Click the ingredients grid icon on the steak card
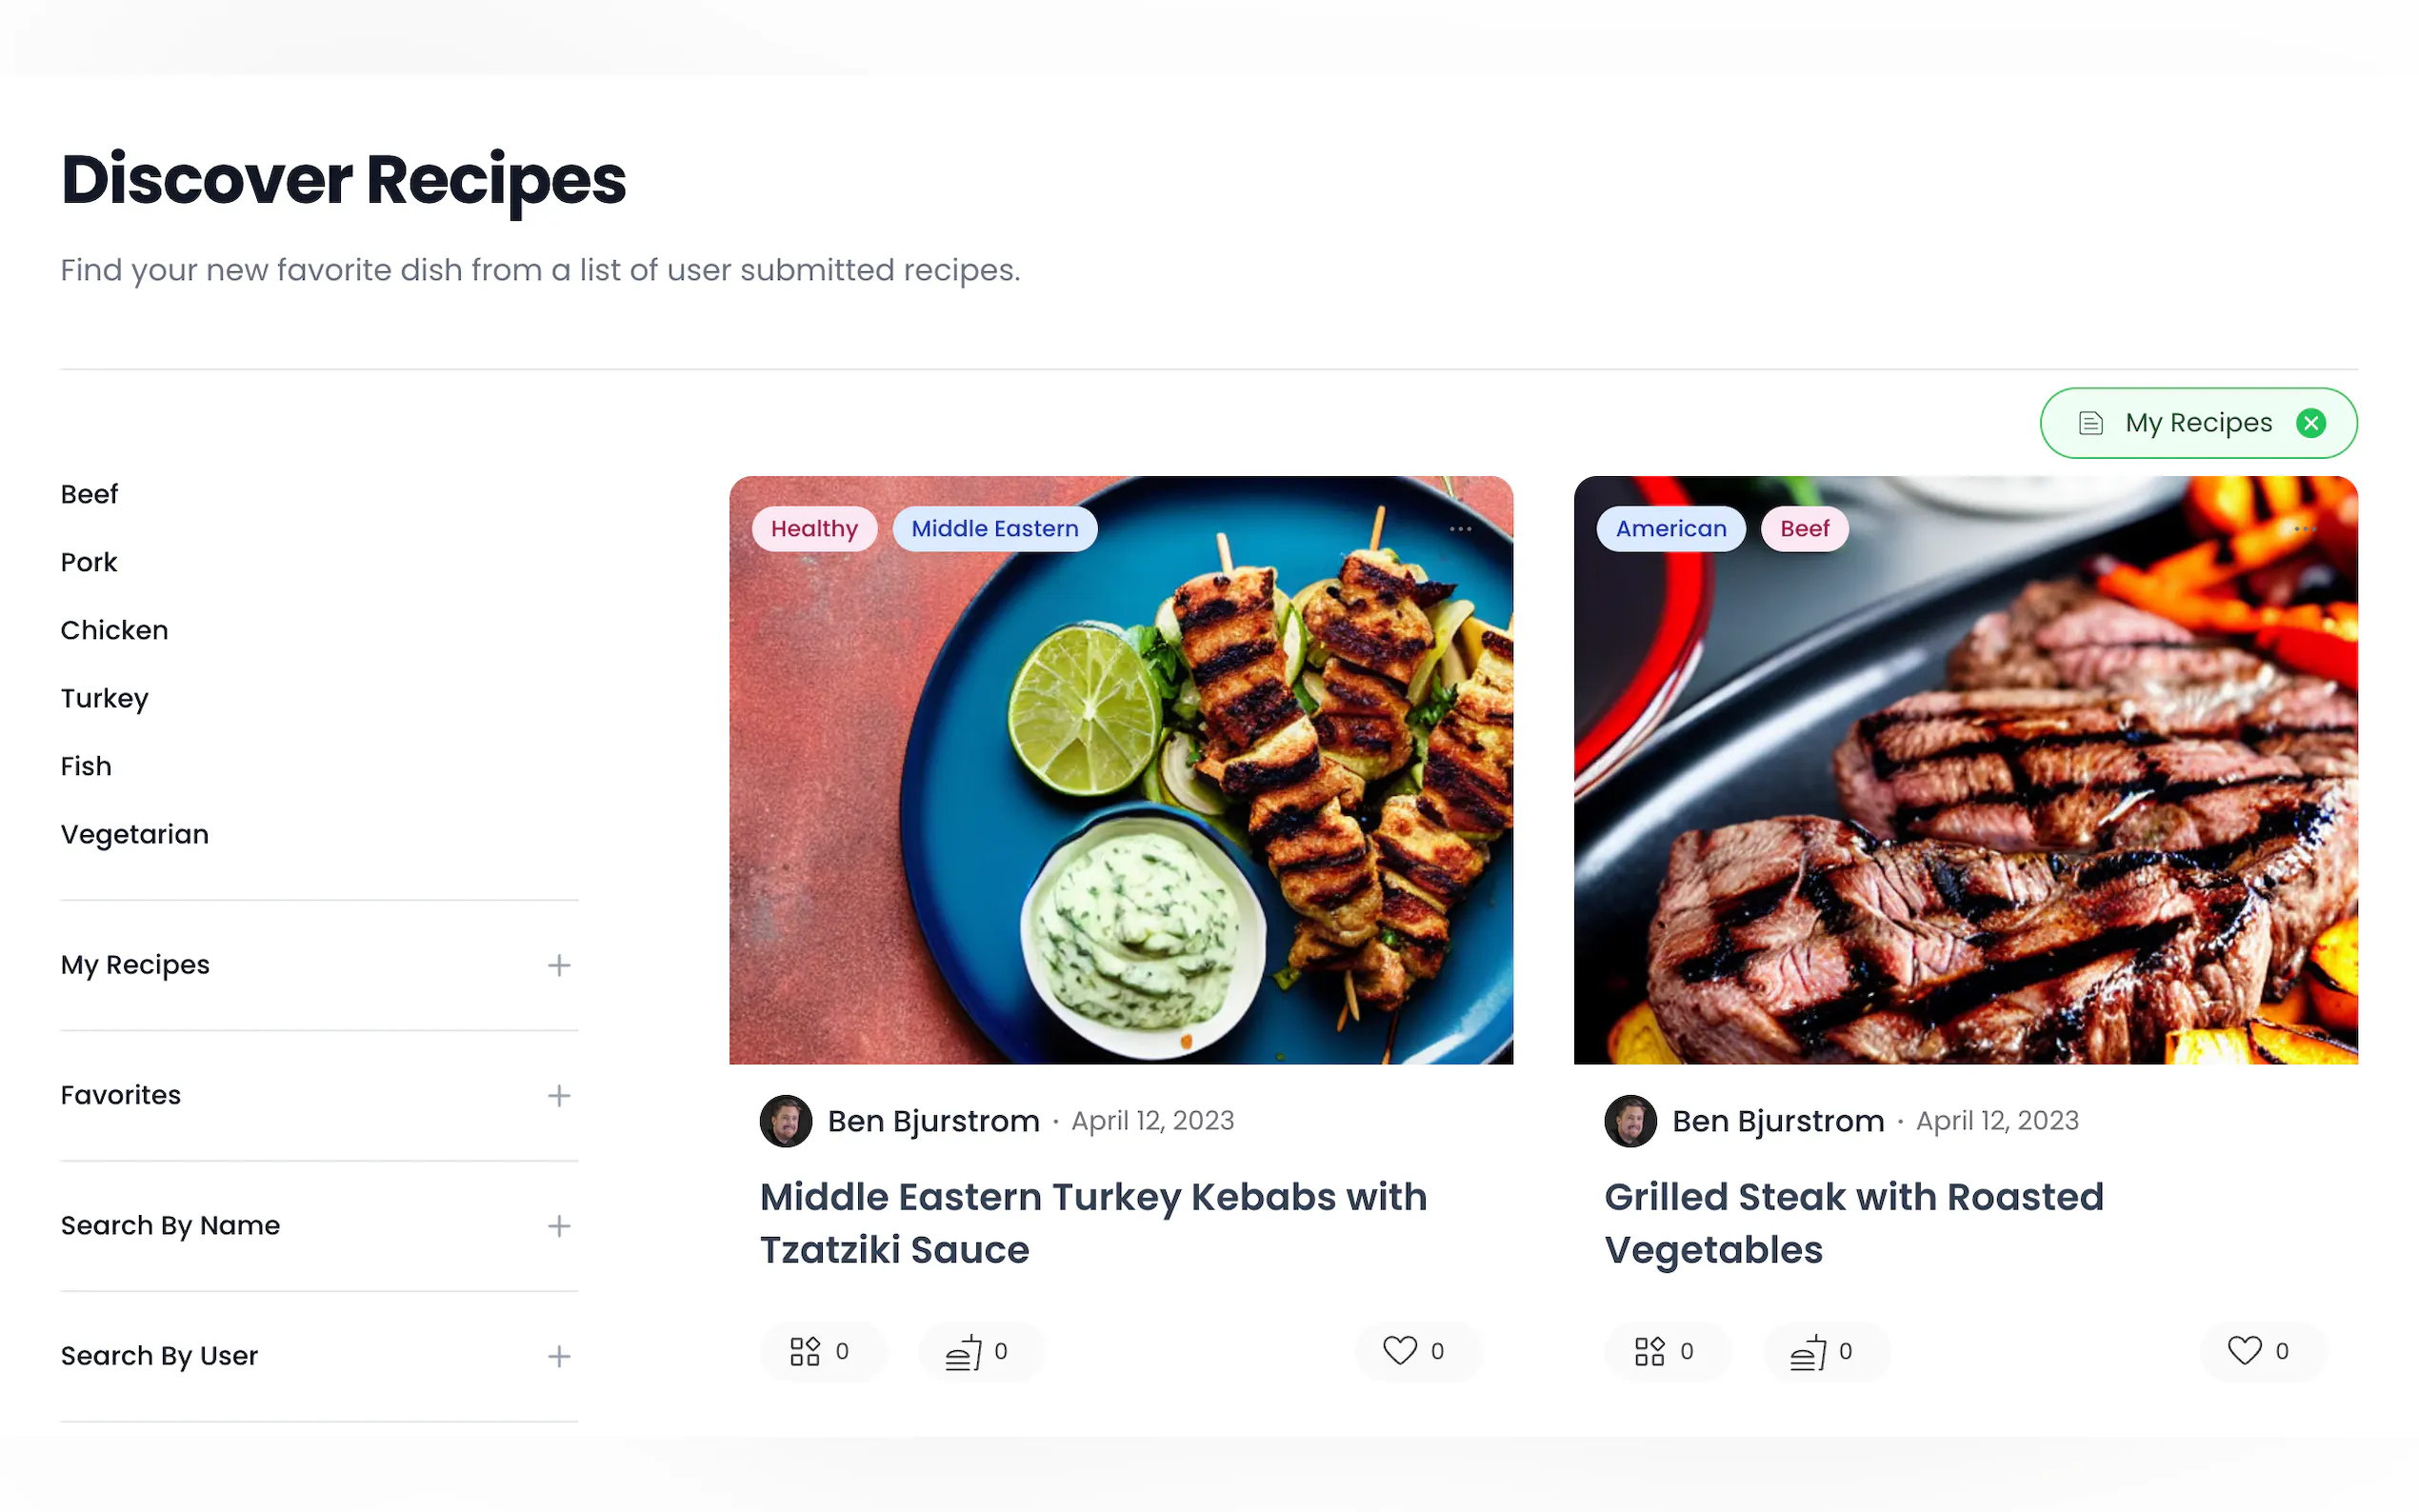The width and height of the screenshot is (2419, 1512). [1649, 1351]
